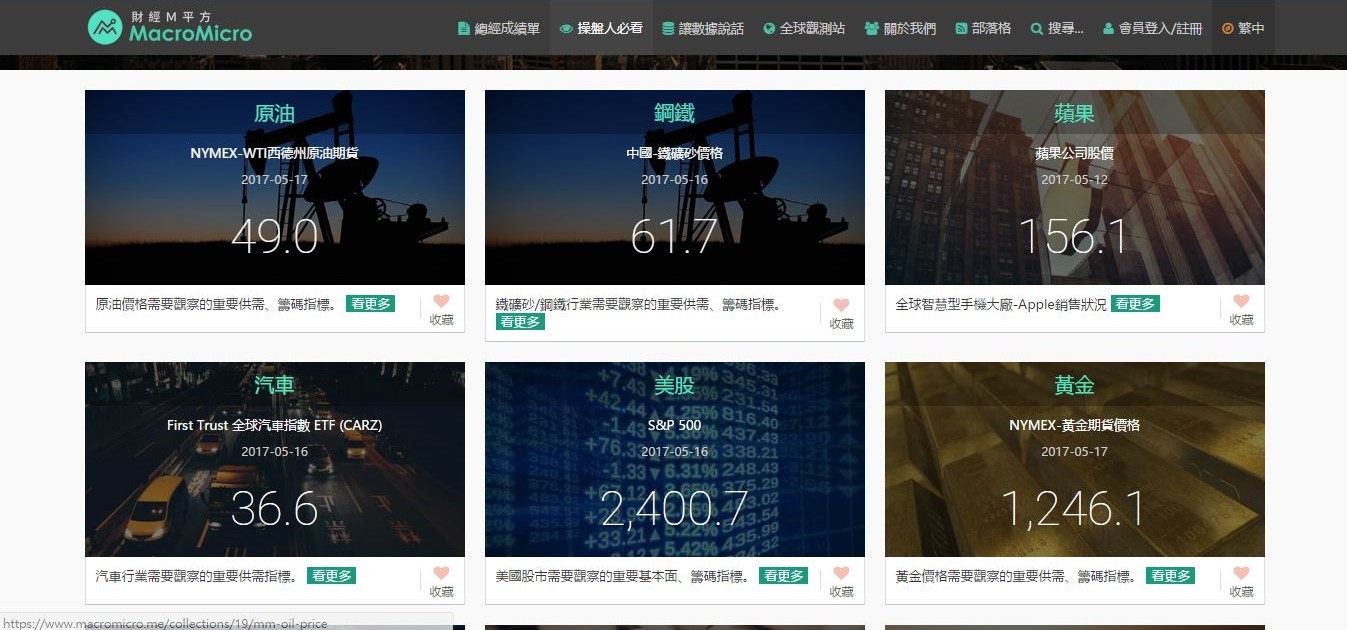Screen dimensions: 1347x630
Task: Open 操盤人必看 navigation item
Action: 601,28
